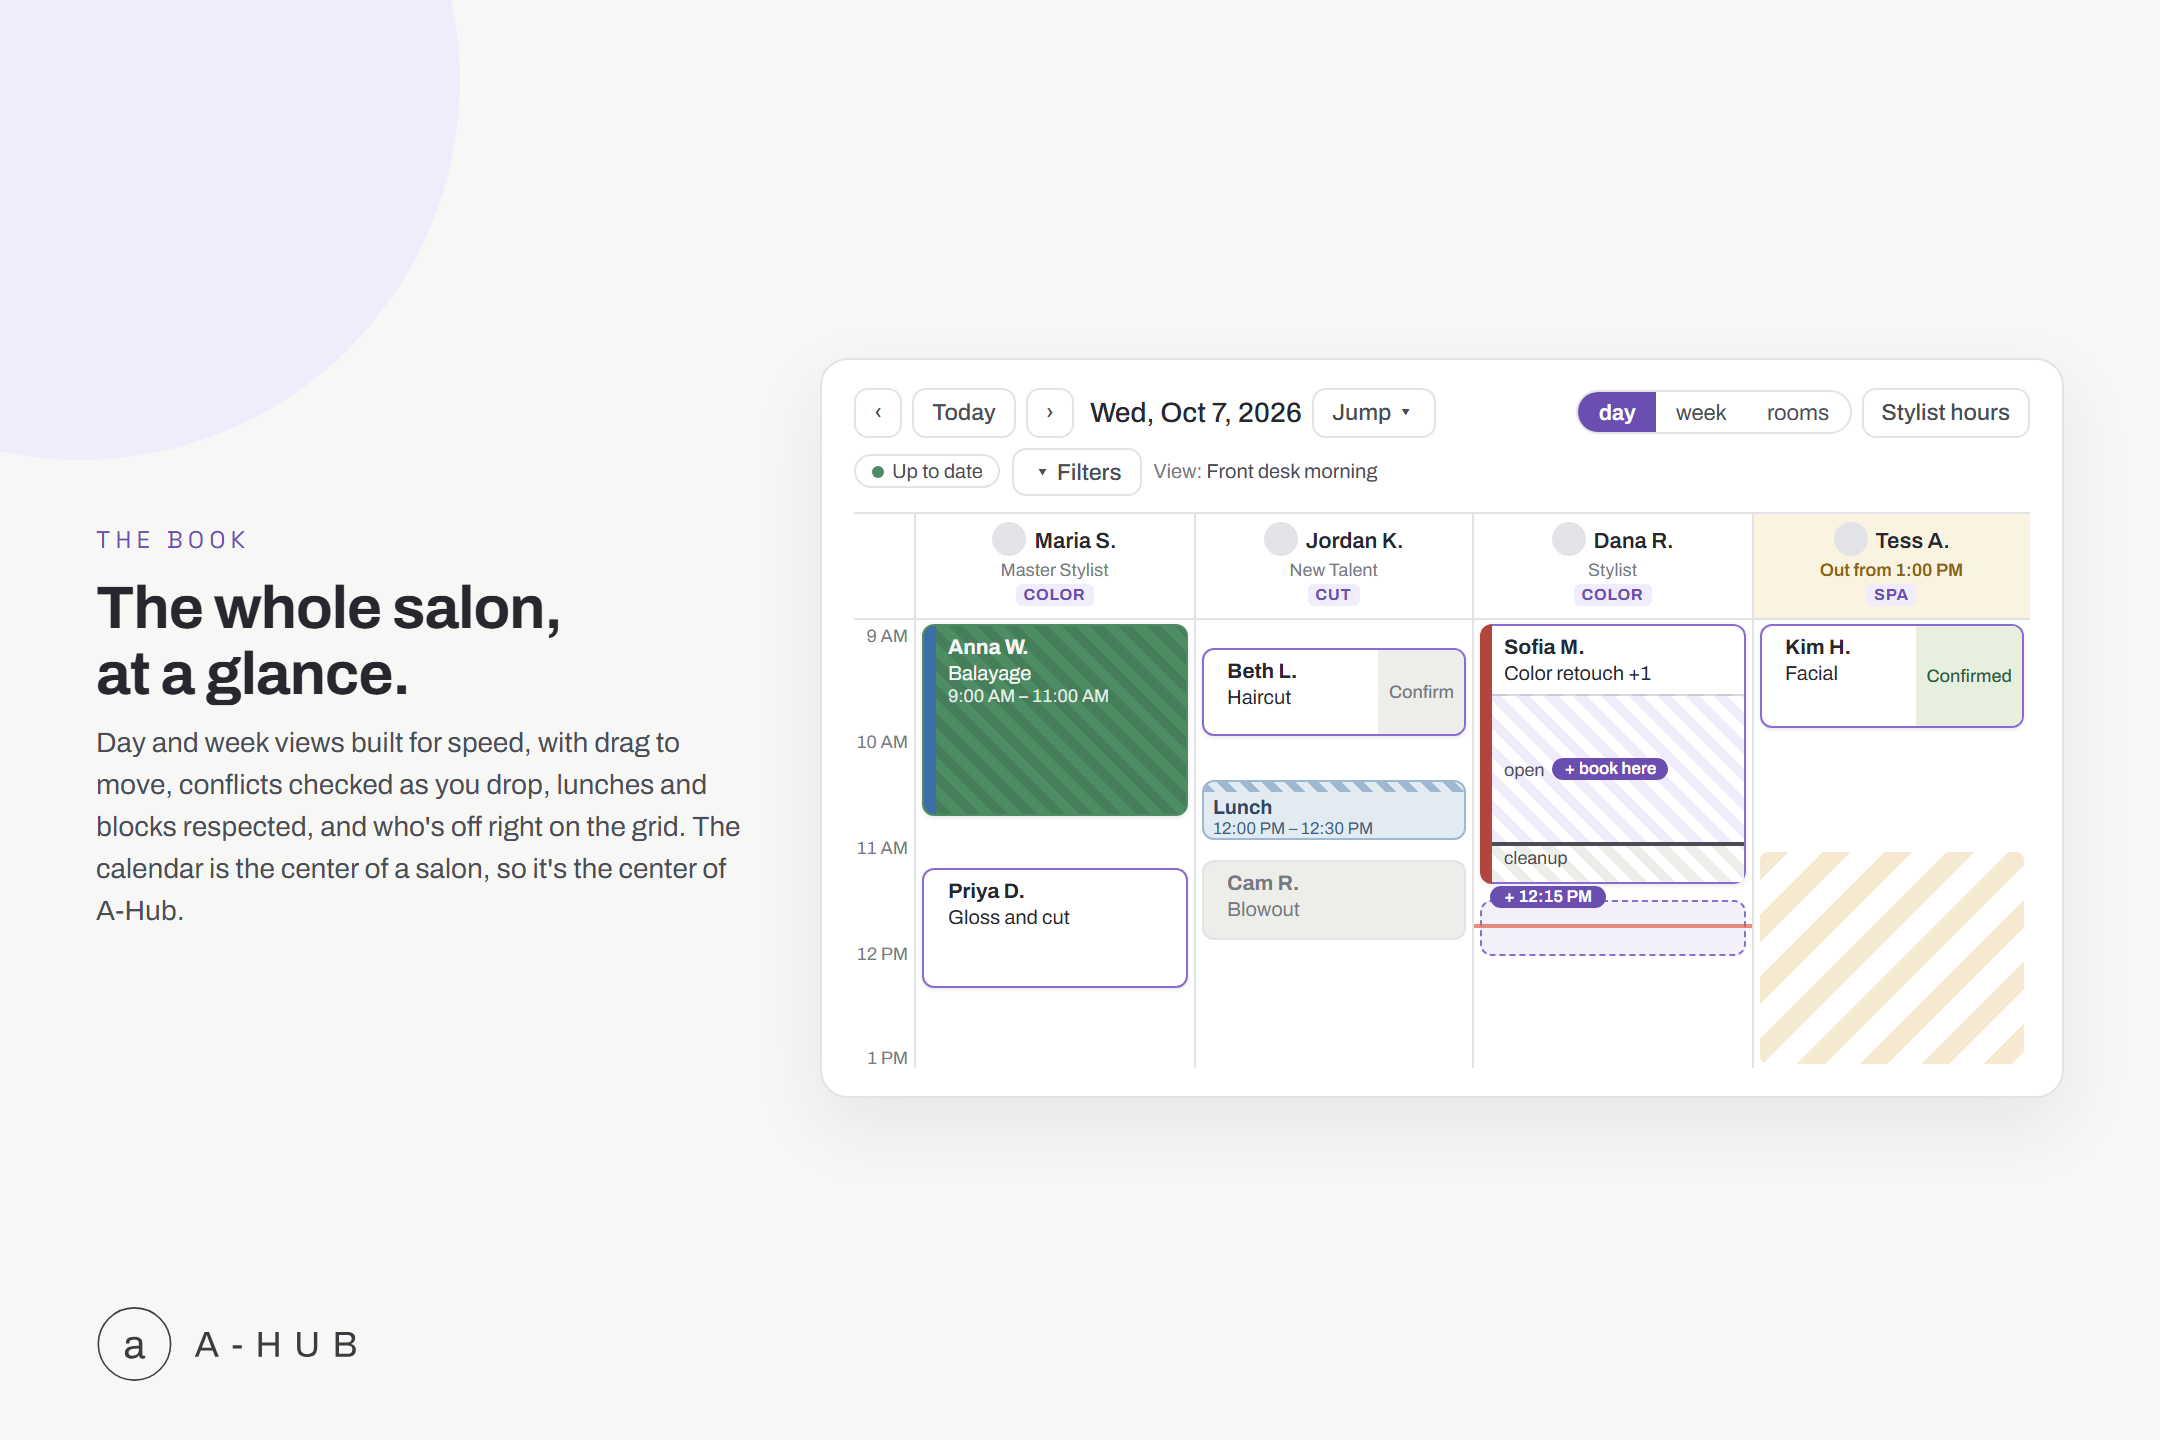Click the + book here pill
Viewport: 2160px width, 1440px height.
[1610, 769]
